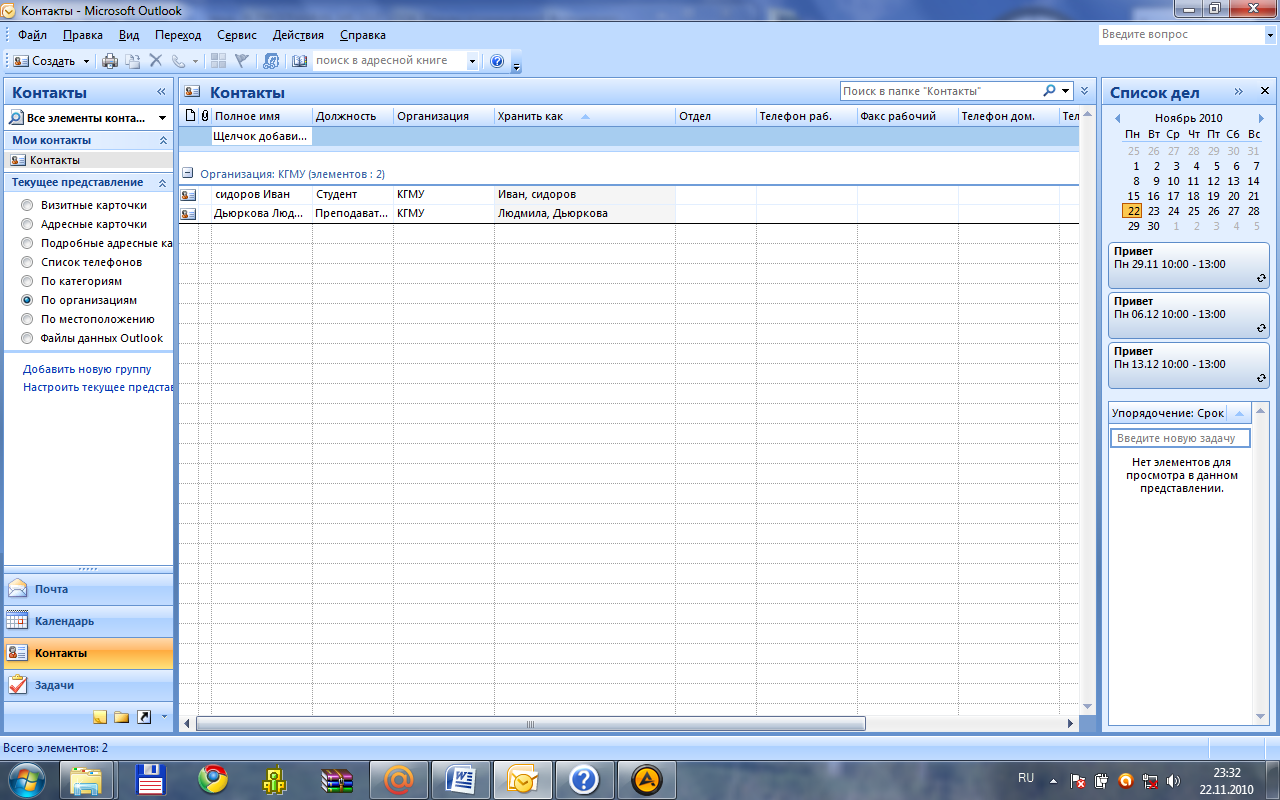
Task: Switch to Задачи in navigation pane
Action: click(x=88, y=685)
